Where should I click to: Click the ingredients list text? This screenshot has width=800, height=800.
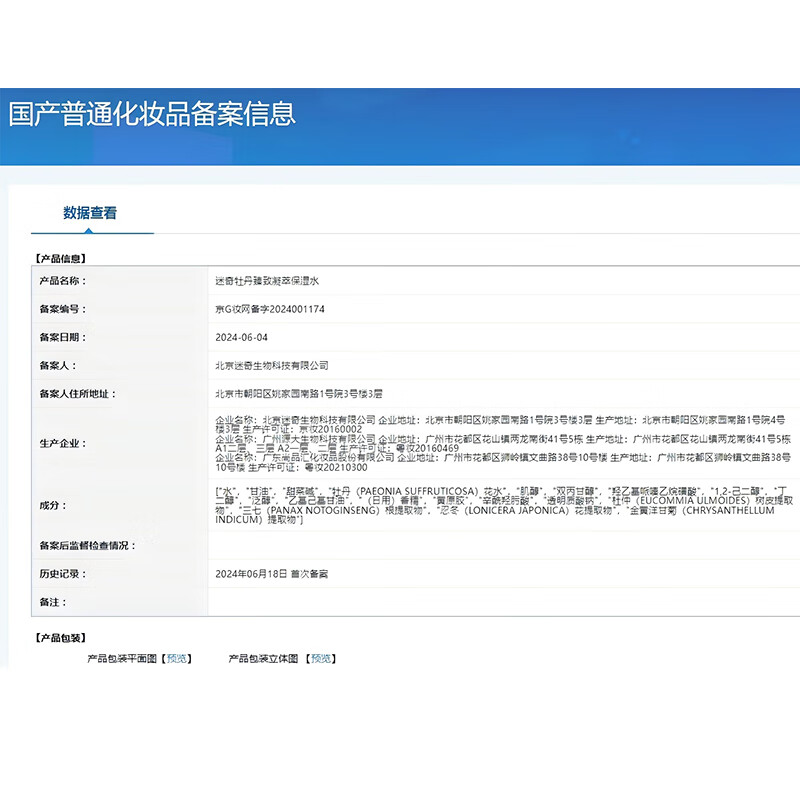pos(500,506)
